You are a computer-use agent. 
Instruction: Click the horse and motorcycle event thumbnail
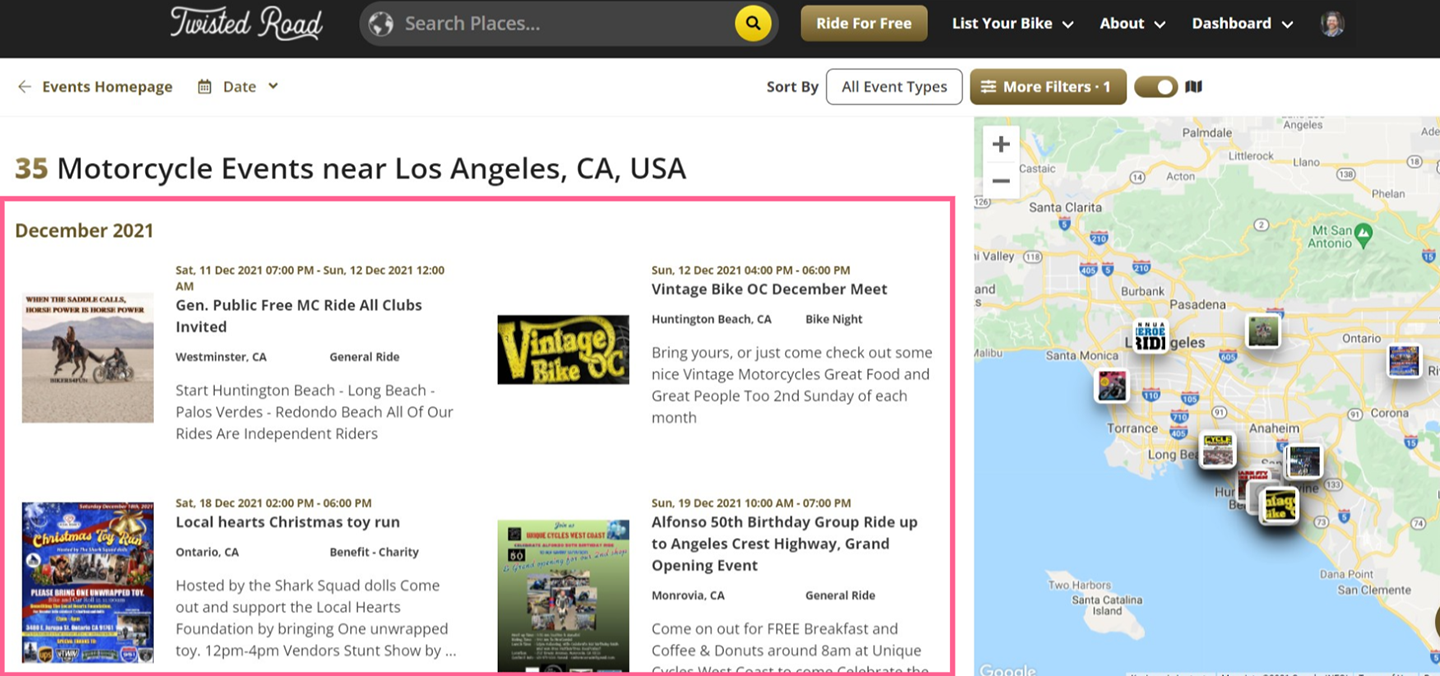[x=88, y=357]
